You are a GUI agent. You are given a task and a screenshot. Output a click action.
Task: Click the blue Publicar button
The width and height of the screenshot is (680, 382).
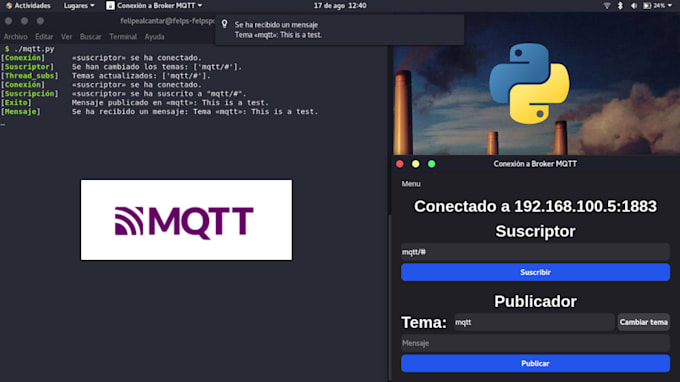tap(535, 363)
